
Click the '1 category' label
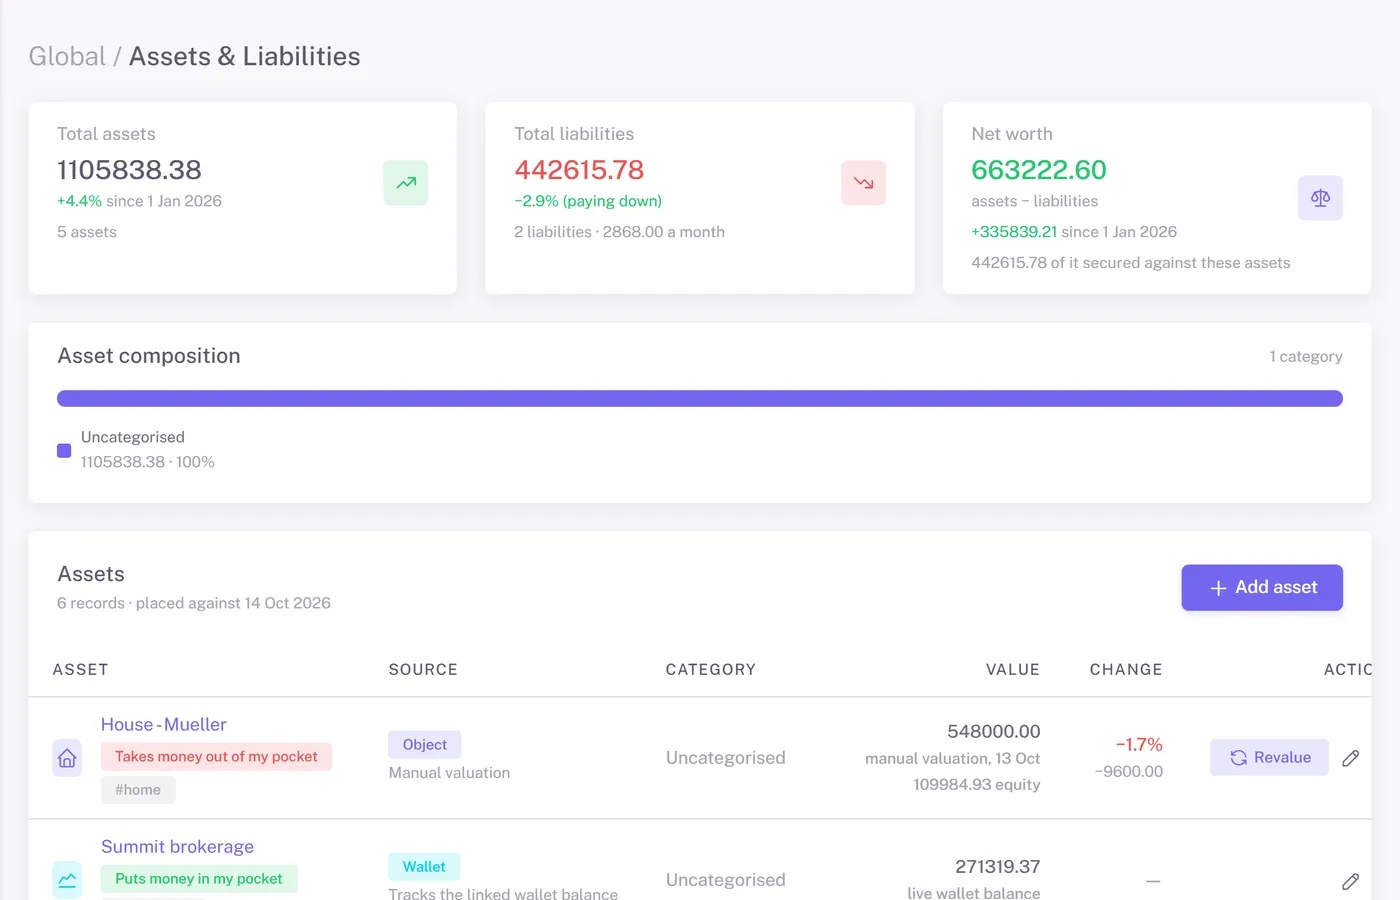pyautogui.click(x=1306, y=356)
